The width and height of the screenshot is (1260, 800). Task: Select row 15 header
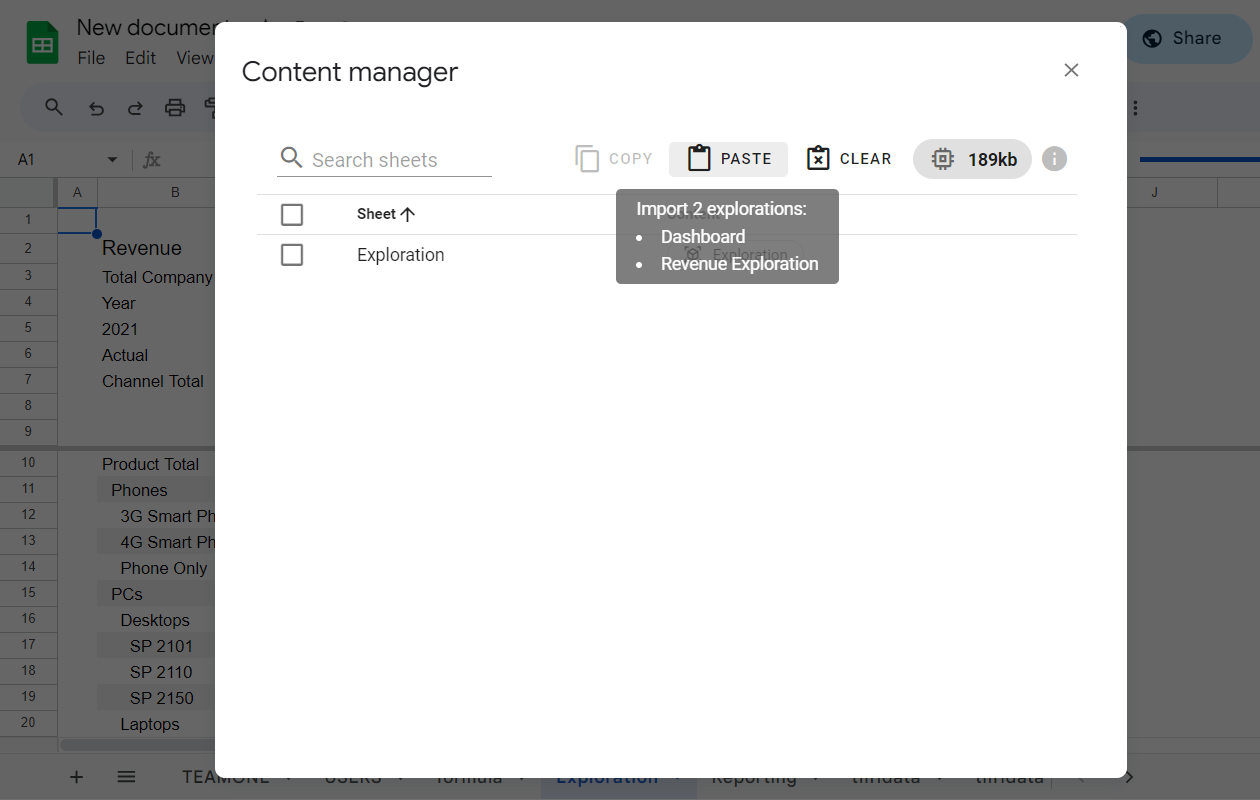click(28, 593)
